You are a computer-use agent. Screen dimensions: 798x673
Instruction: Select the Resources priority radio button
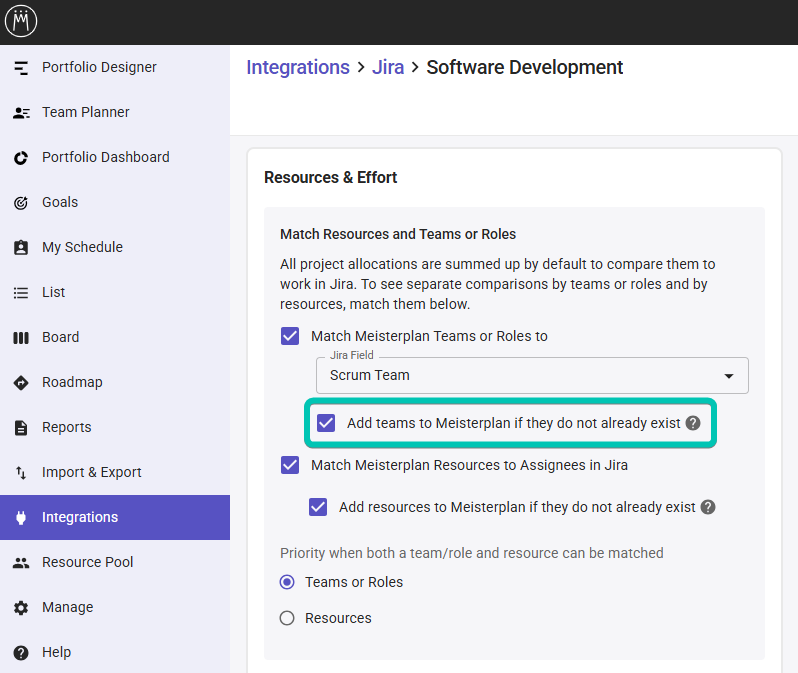click(287, 618)
